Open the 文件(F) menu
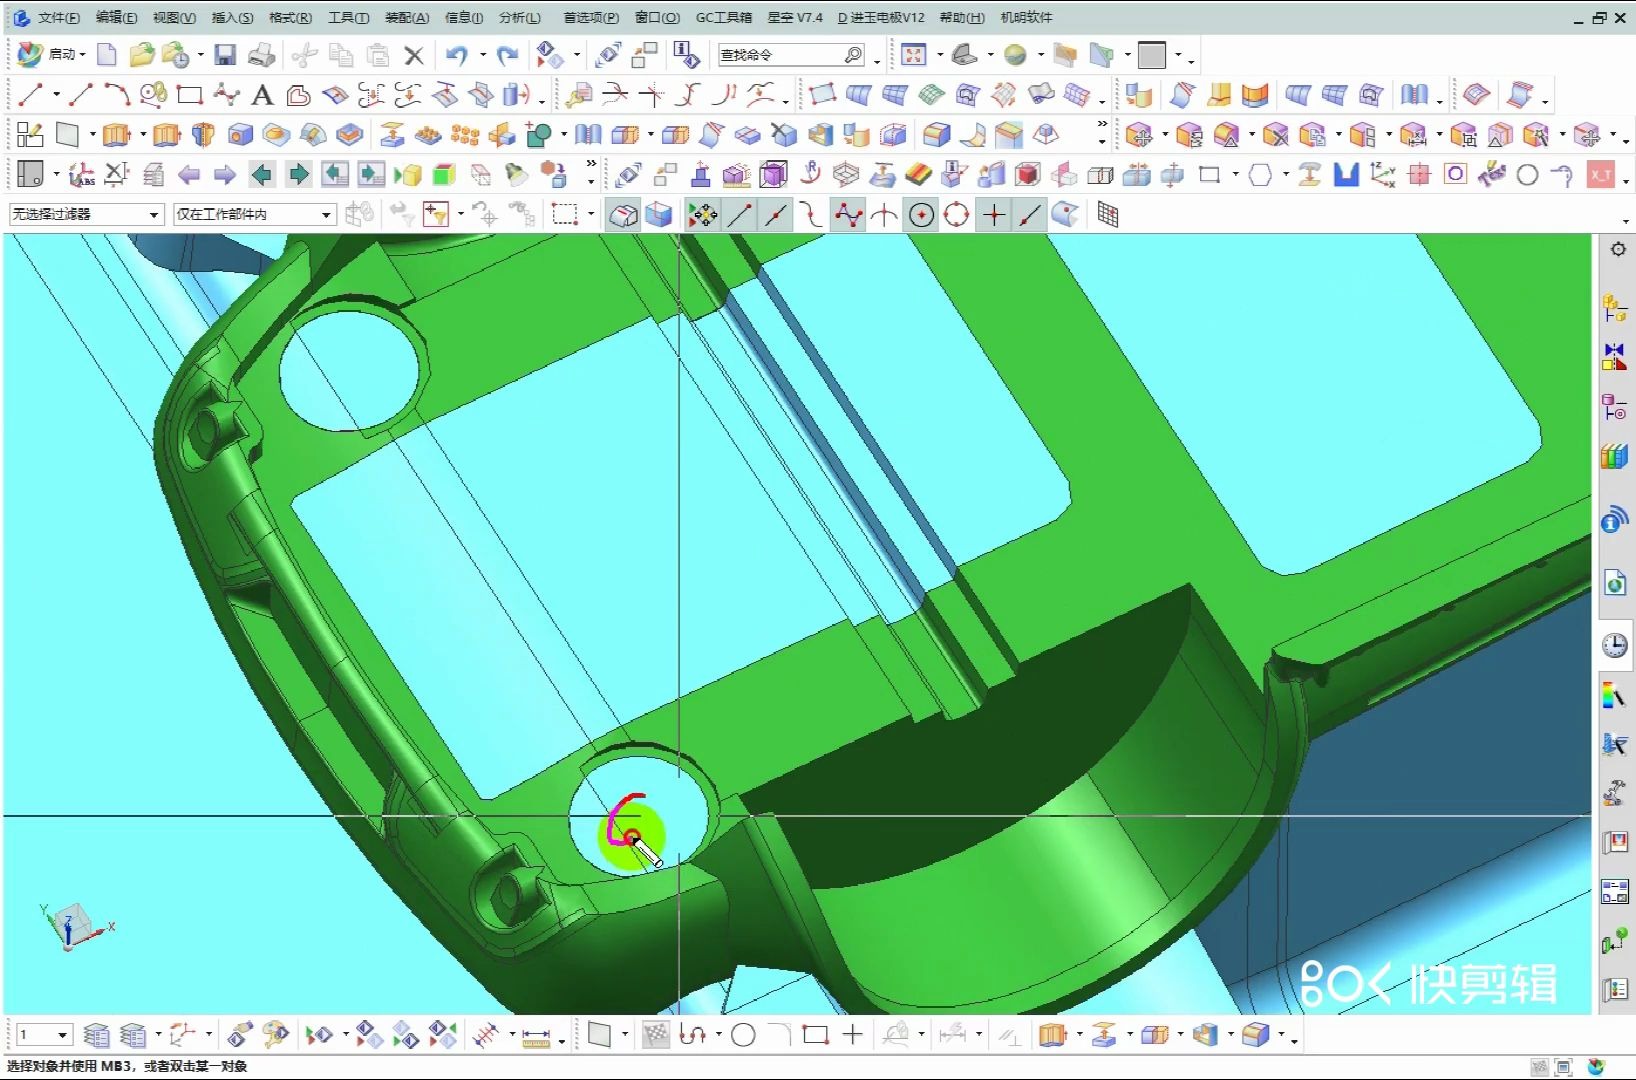Viewport: 1636px width, 1080px height. [58, 17]
